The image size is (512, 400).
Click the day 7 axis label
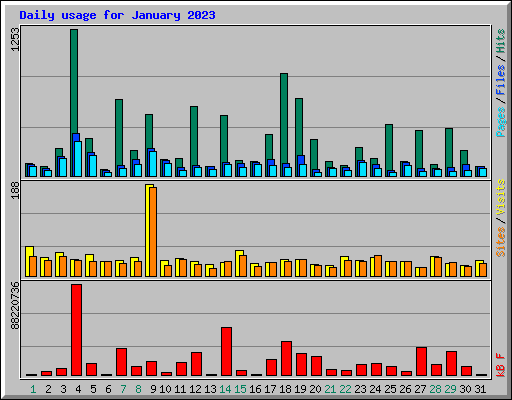click(x=123, y=389)
